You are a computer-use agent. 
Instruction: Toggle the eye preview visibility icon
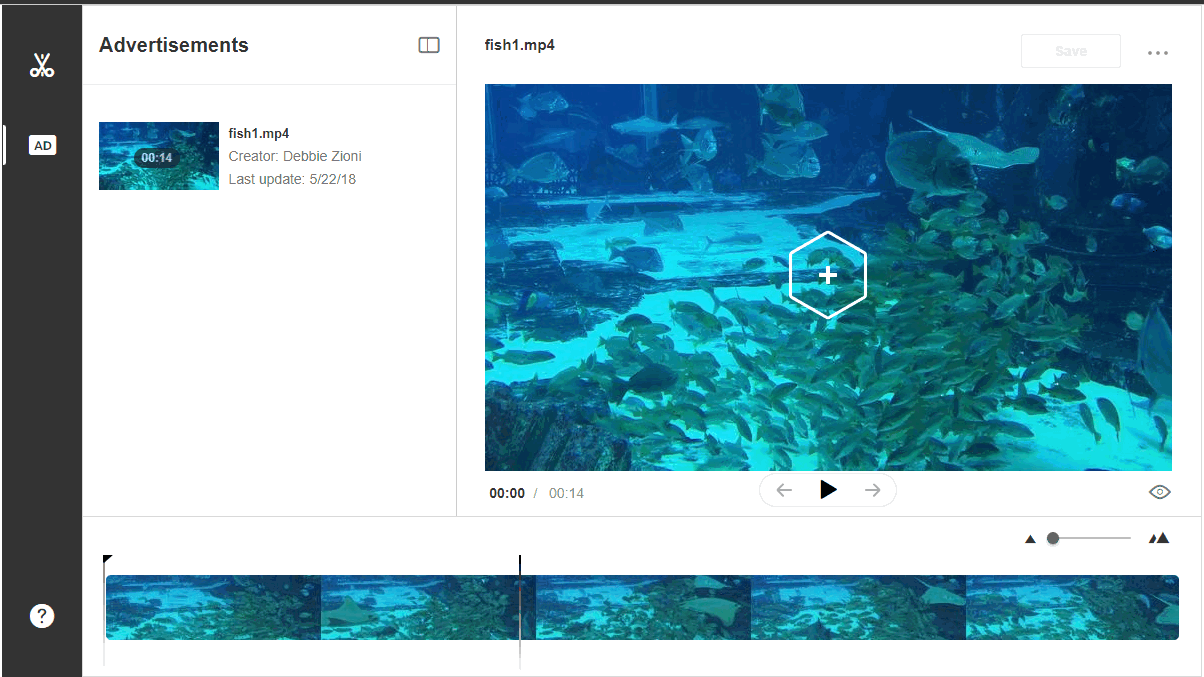pos(1160,492)
